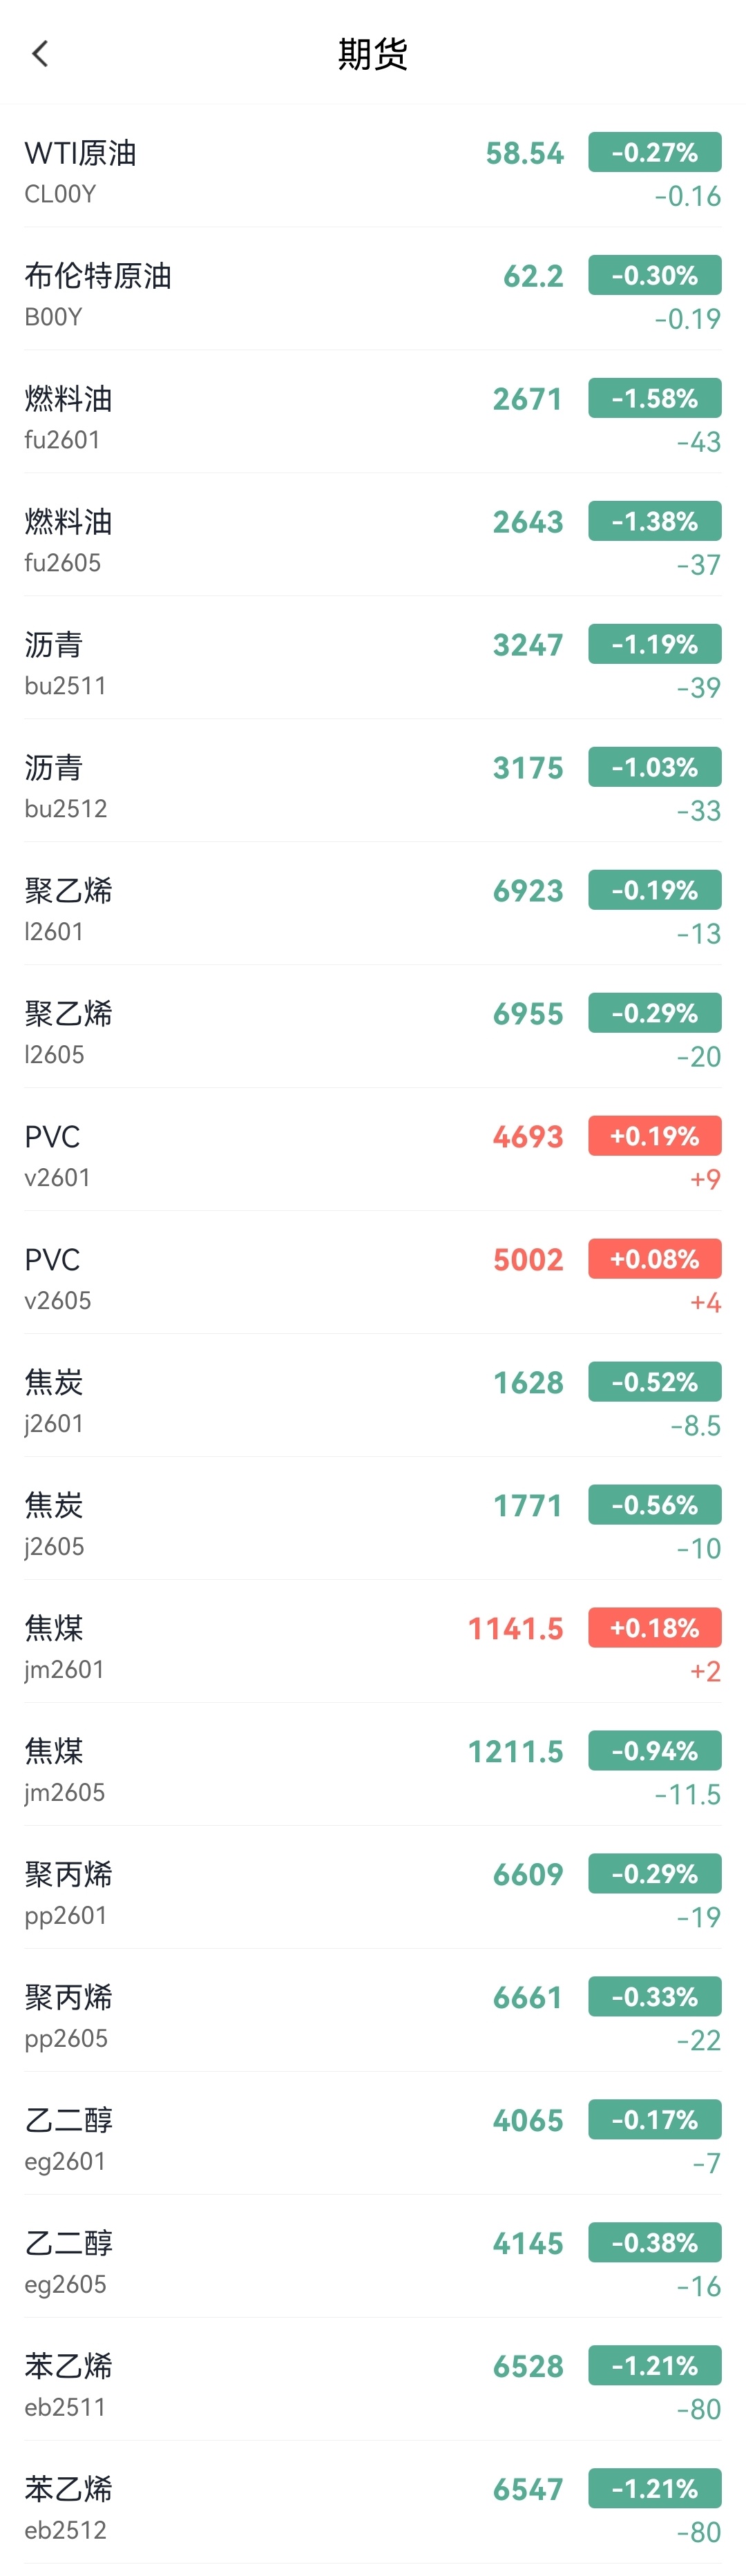Tap -0.56% badge on 焦炭 j2605
Screen dimensions: 746x2576
click(x=654, y=1505)
